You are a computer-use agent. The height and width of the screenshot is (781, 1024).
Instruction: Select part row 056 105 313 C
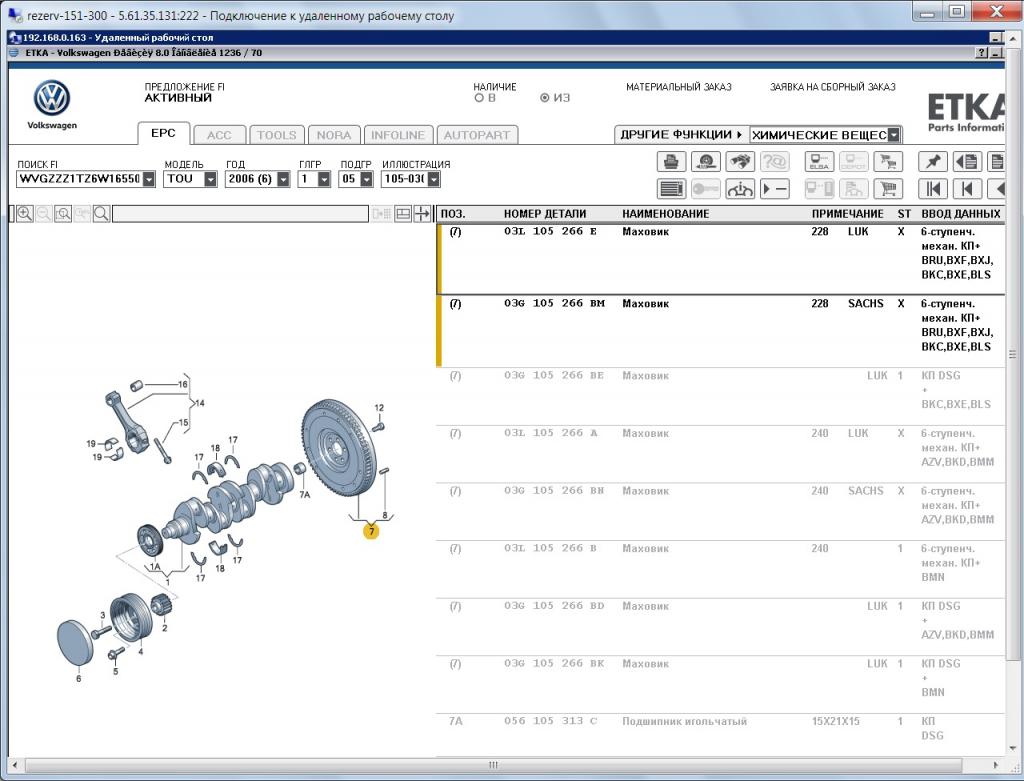[720, 735]
